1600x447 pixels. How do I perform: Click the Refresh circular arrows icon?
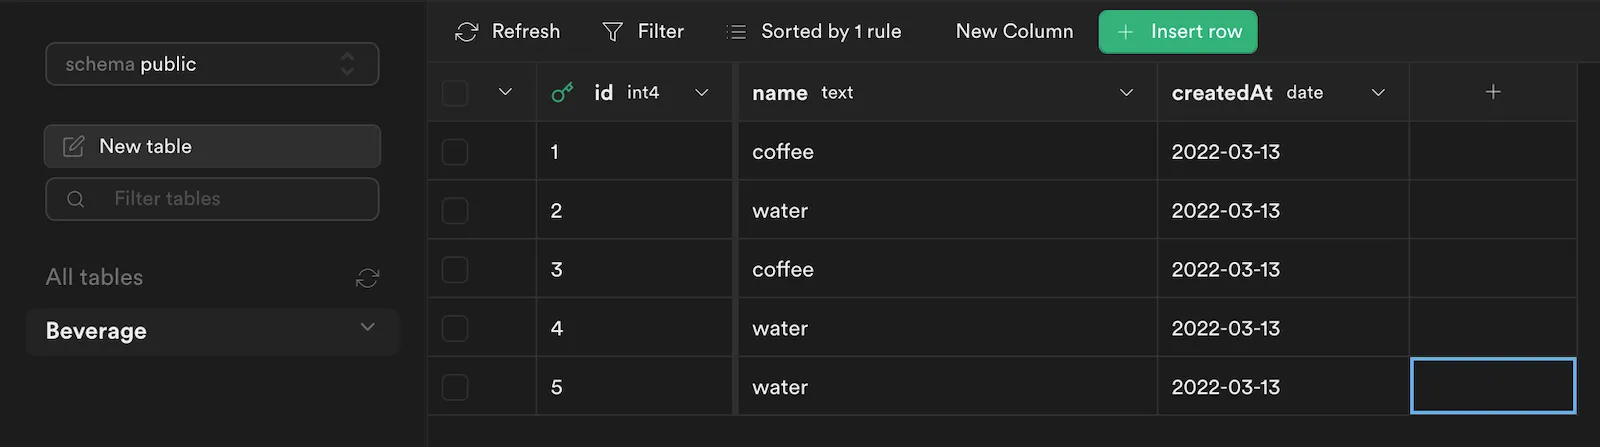[466, 32]
